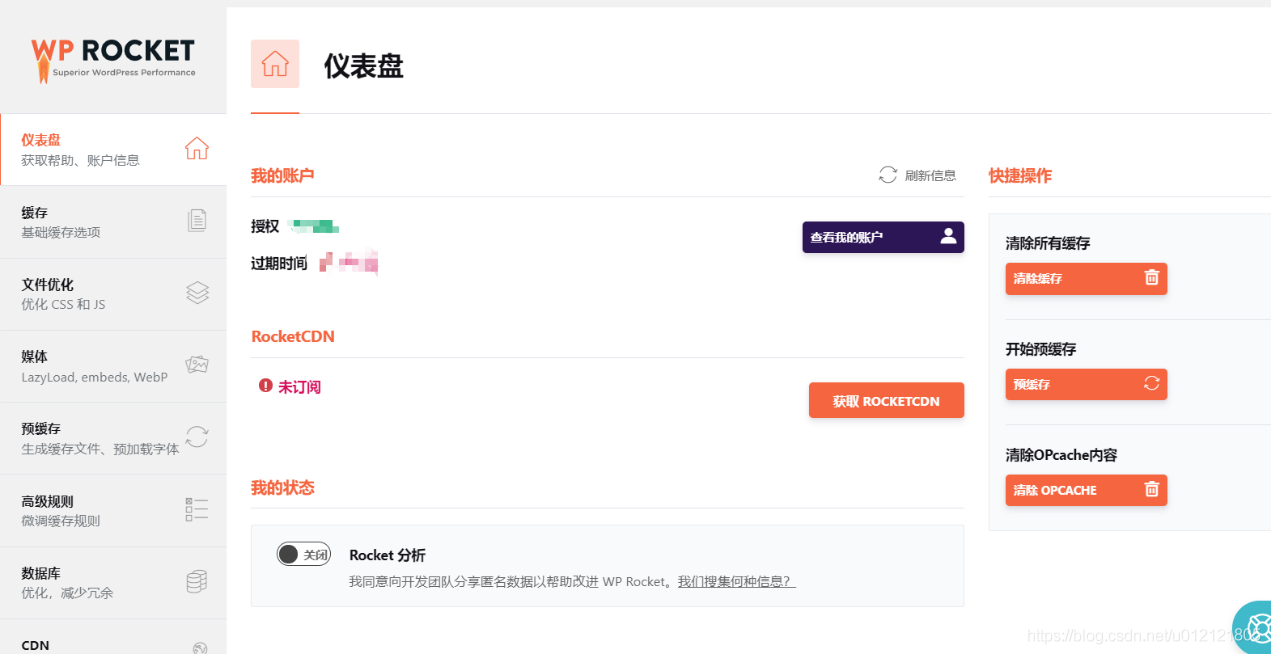Click the house icon in 仪表盘 sidebar row
1271x654 pixels.
[x=197, y=148]
